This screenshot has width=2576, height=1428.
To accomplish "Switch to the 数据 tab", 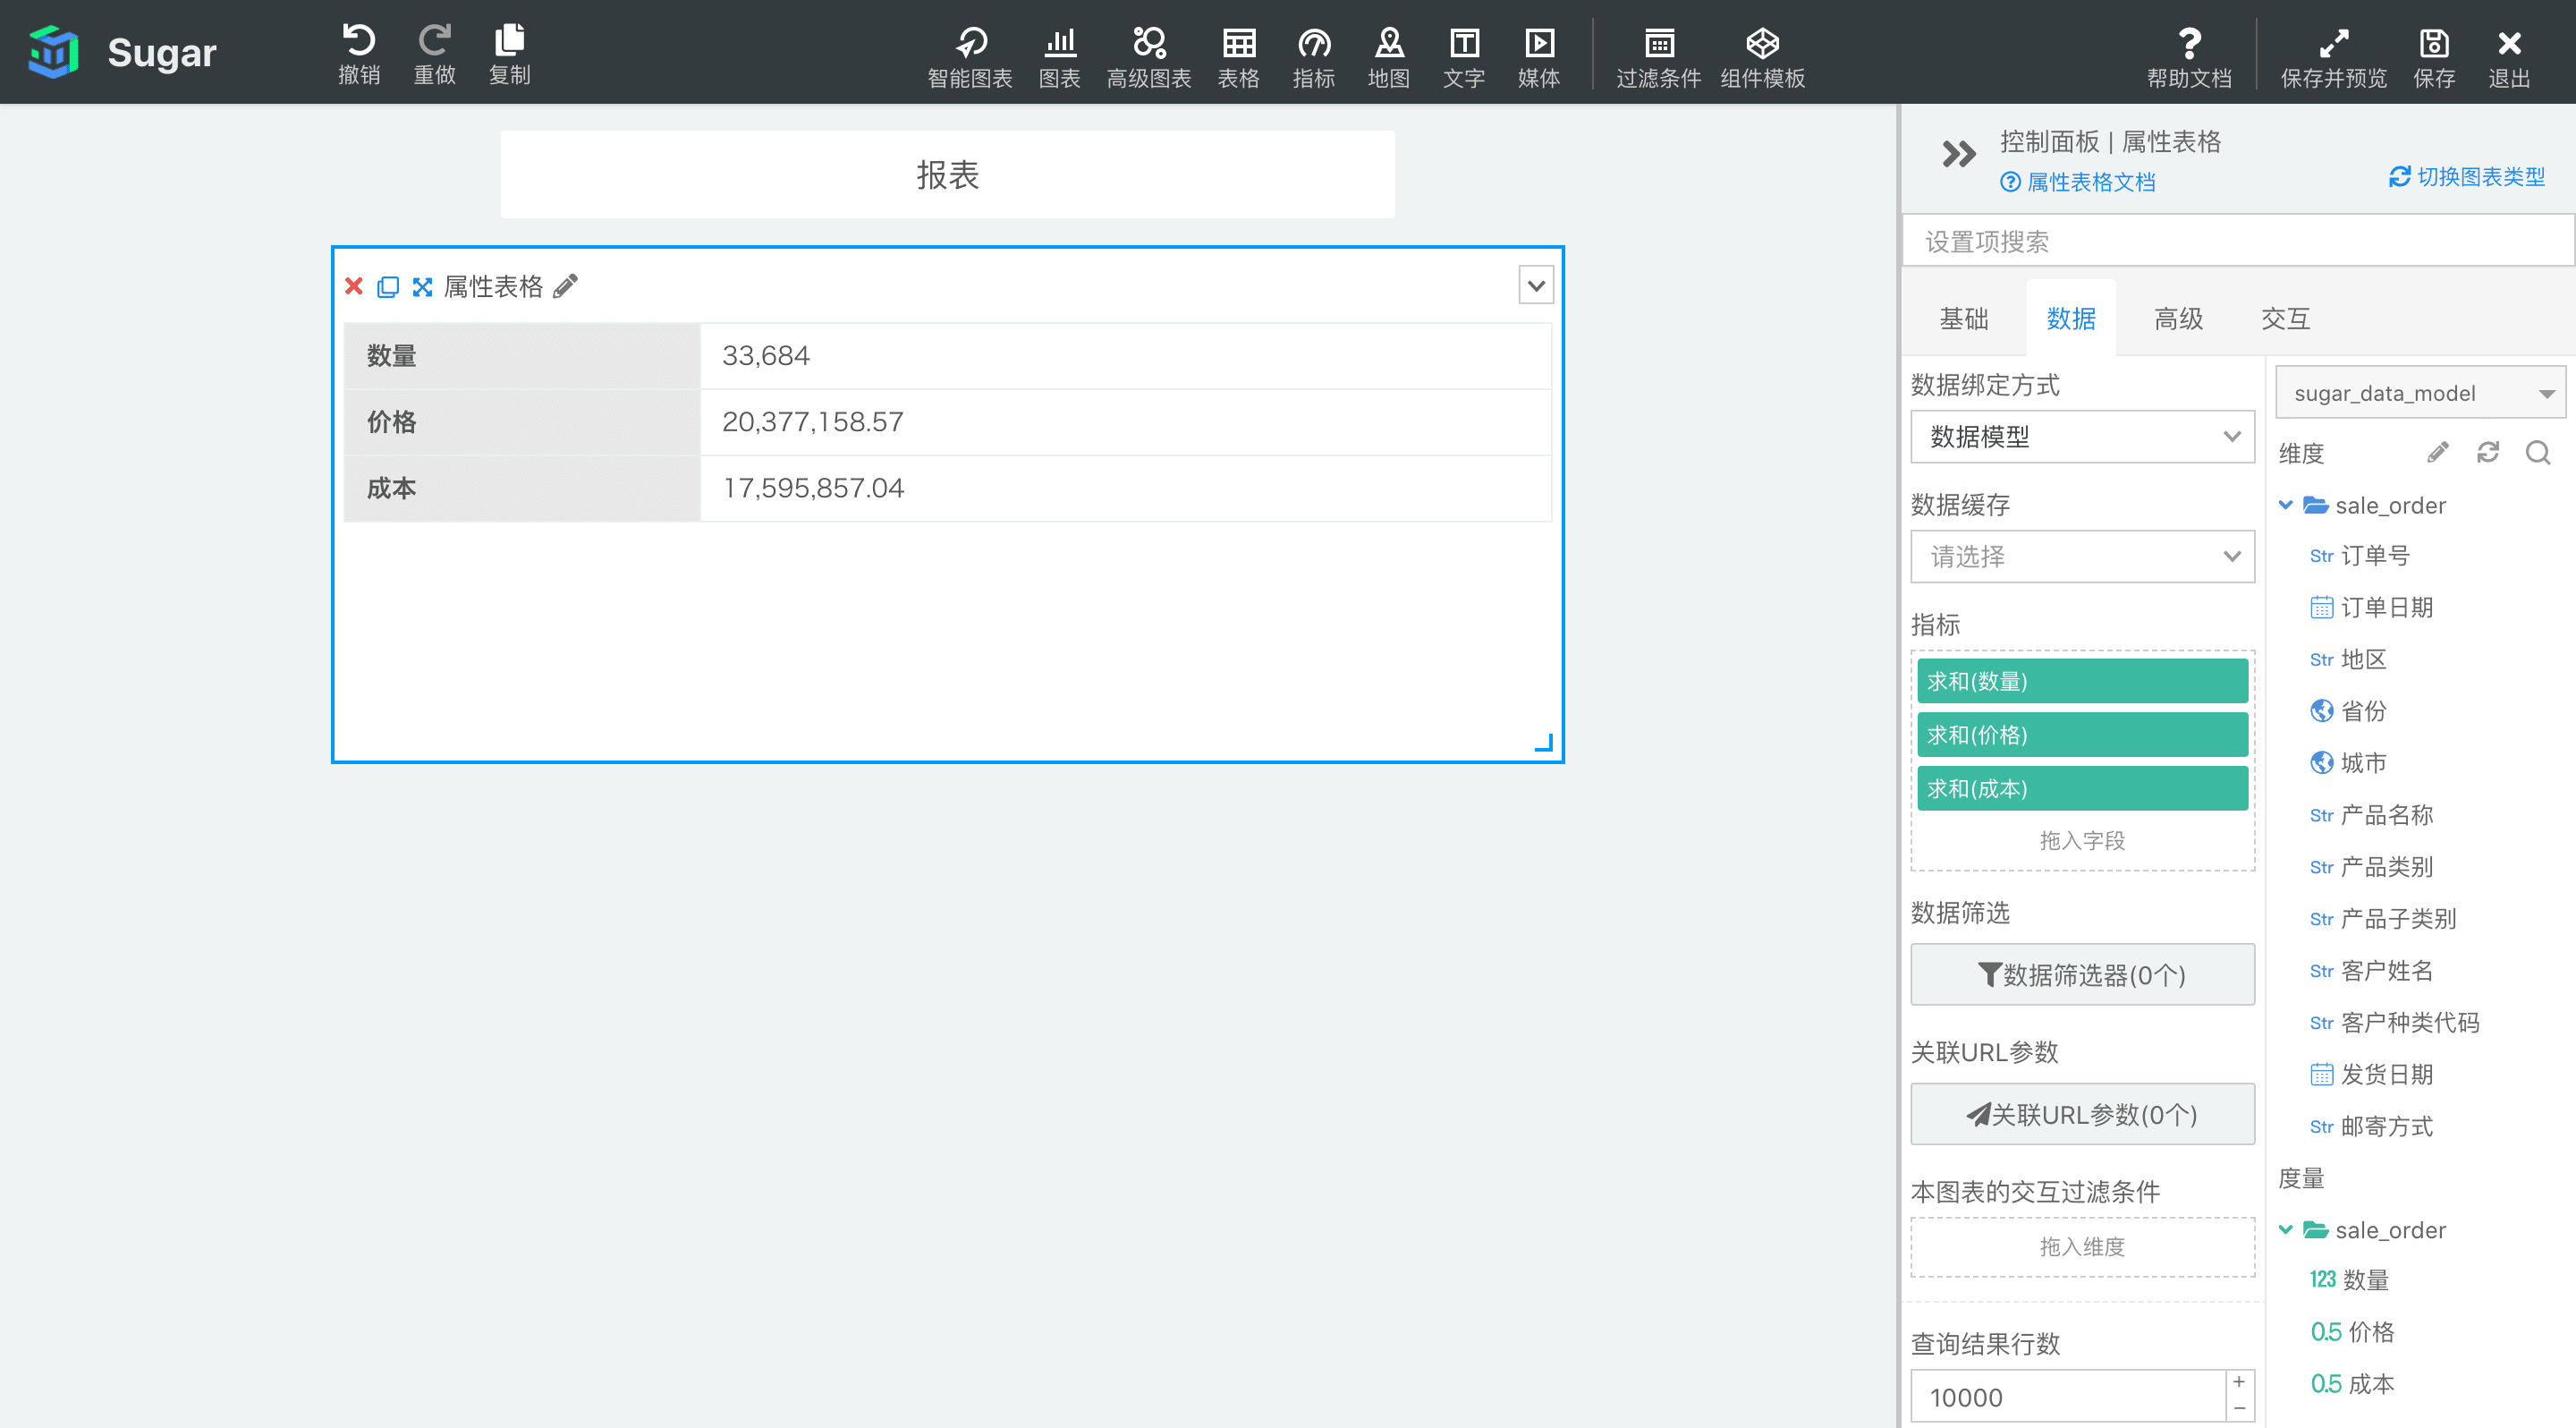I will [x=2071, y=319].
